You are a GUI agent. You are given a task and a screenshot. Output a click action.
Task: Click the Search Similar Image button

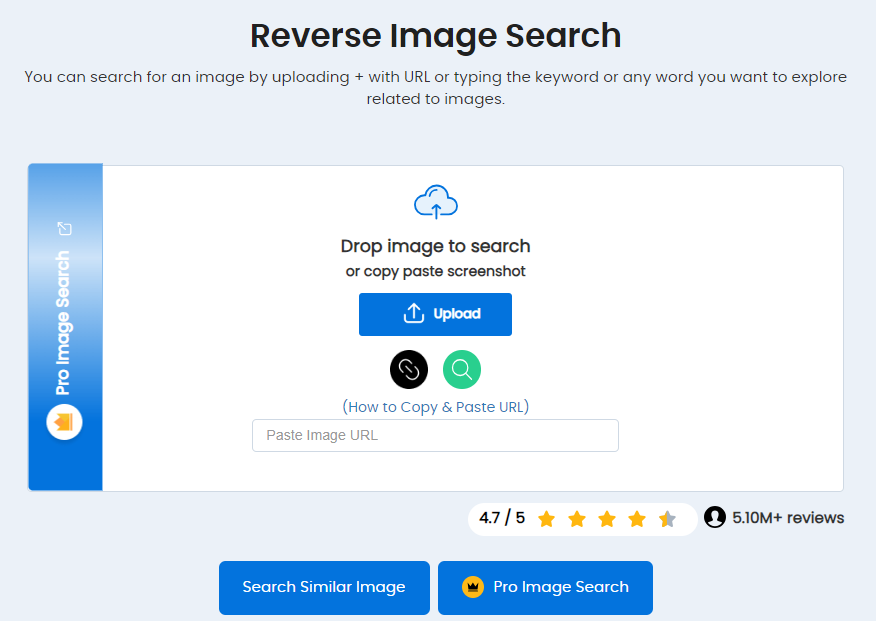[x=324, y=587]
